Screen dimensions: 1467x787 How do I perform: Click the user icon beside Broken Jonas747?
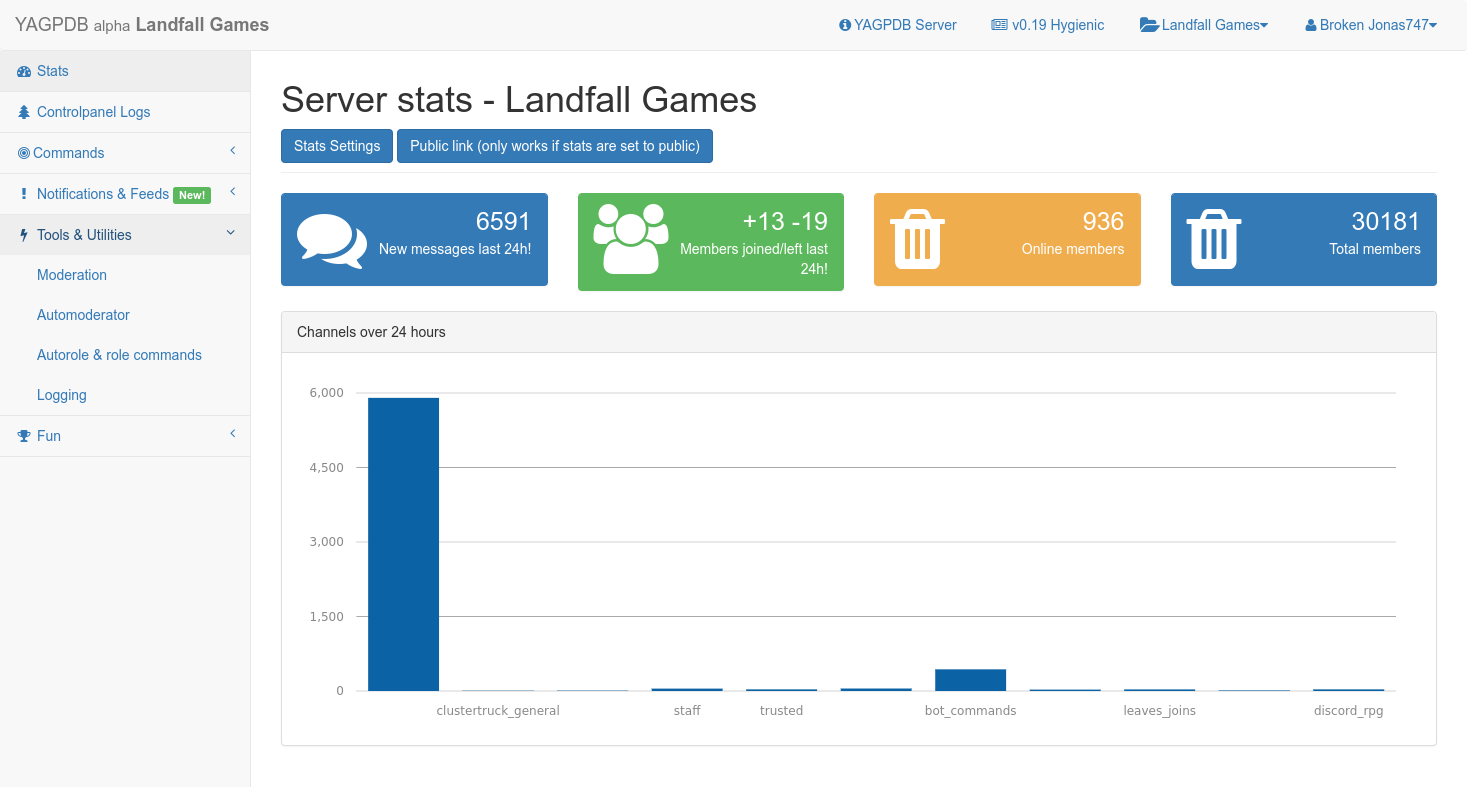1311,25
